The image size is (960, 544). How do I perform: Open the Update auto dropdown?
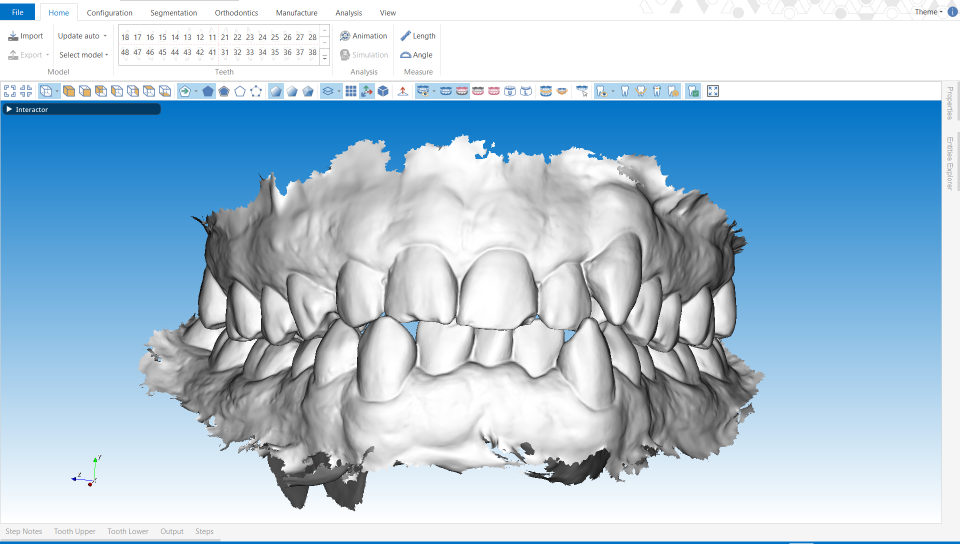82,36
